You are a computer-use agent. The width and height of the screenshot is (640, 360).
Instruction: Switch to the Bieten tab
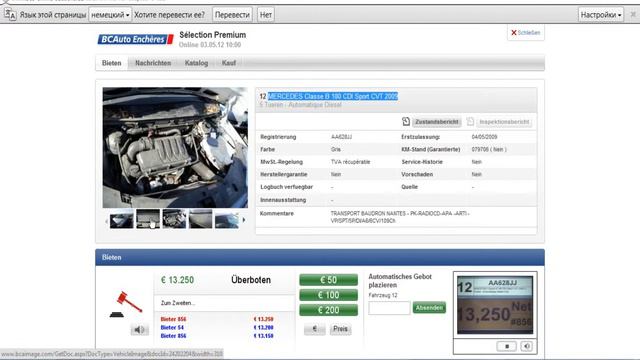[x=111, y=63]
